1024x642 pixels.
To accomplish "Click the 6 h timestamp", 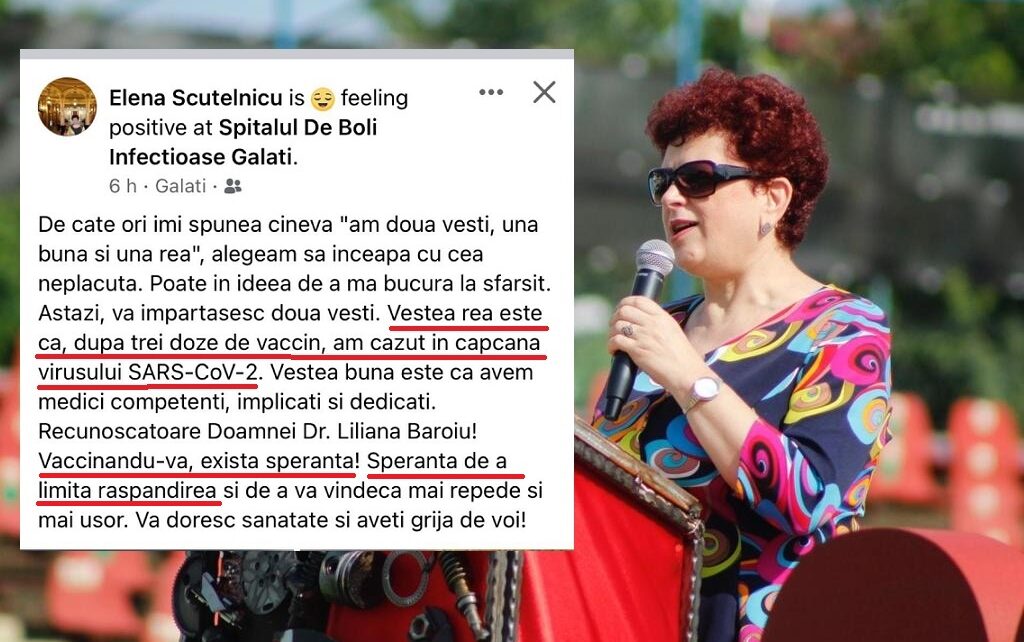I will tap(123, 186).
